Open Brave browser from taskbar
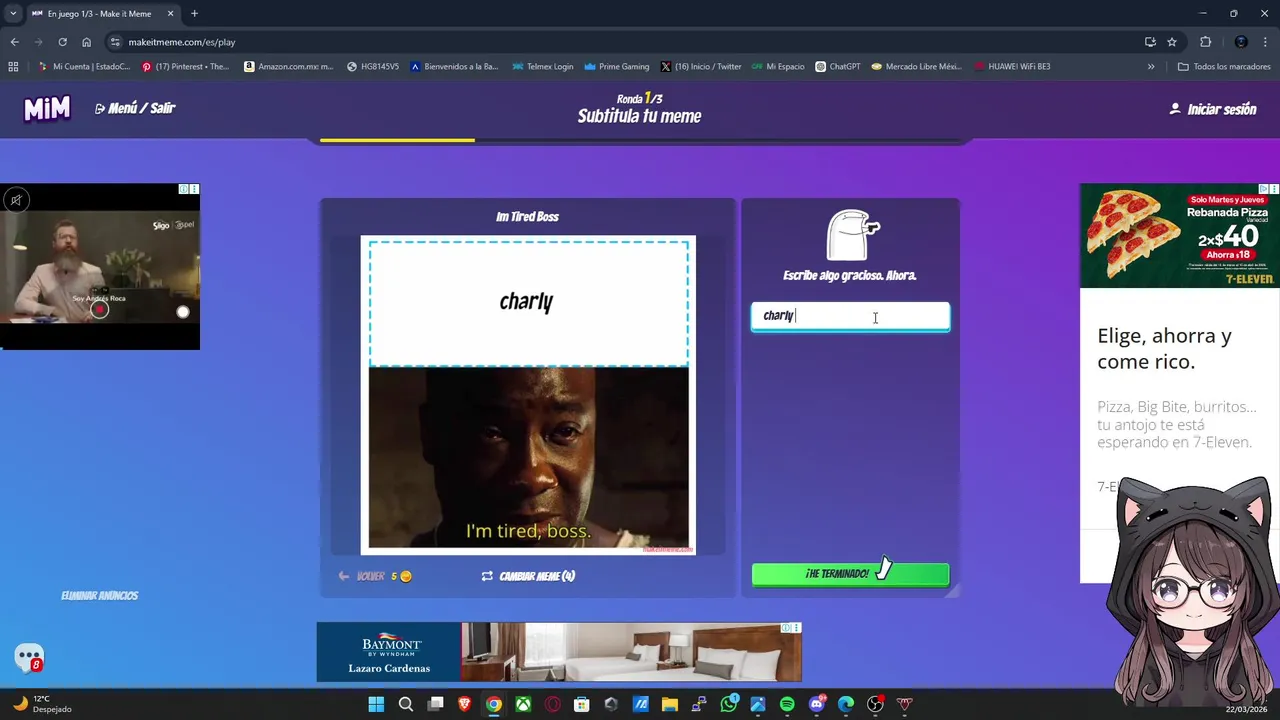 pyautogui.click(x=464, y=704)
